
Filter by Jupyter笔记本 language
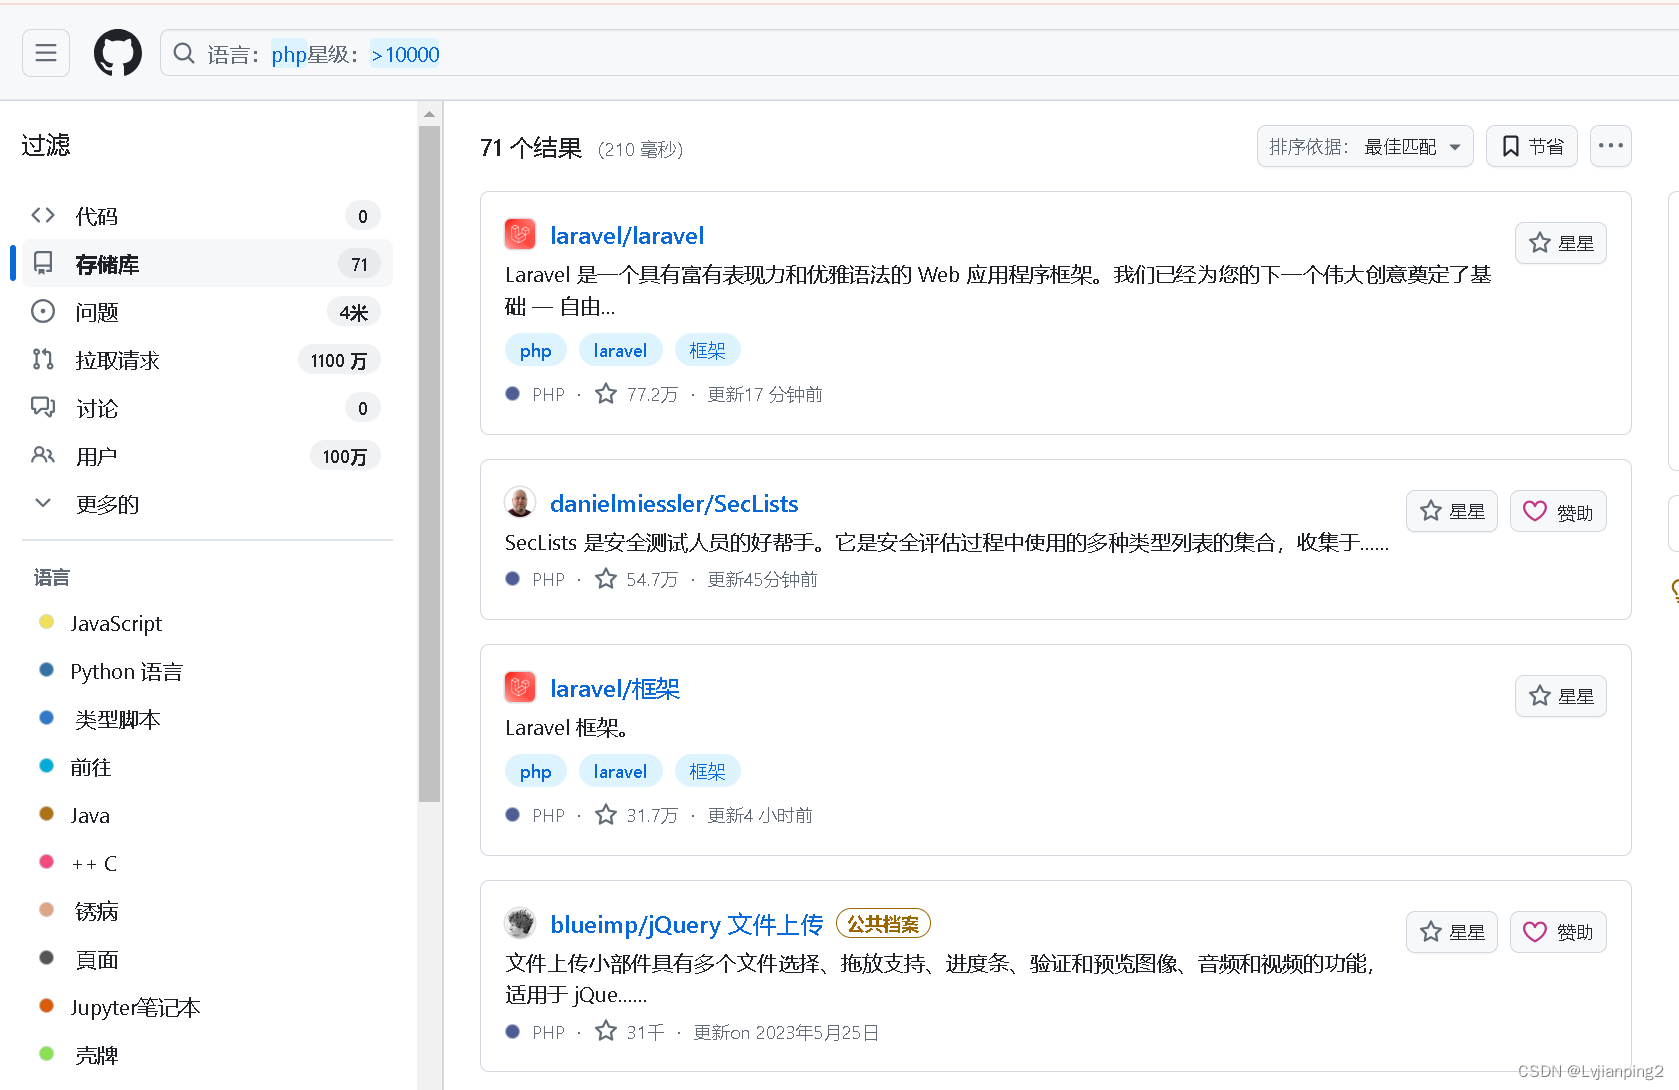point(135,1007)
